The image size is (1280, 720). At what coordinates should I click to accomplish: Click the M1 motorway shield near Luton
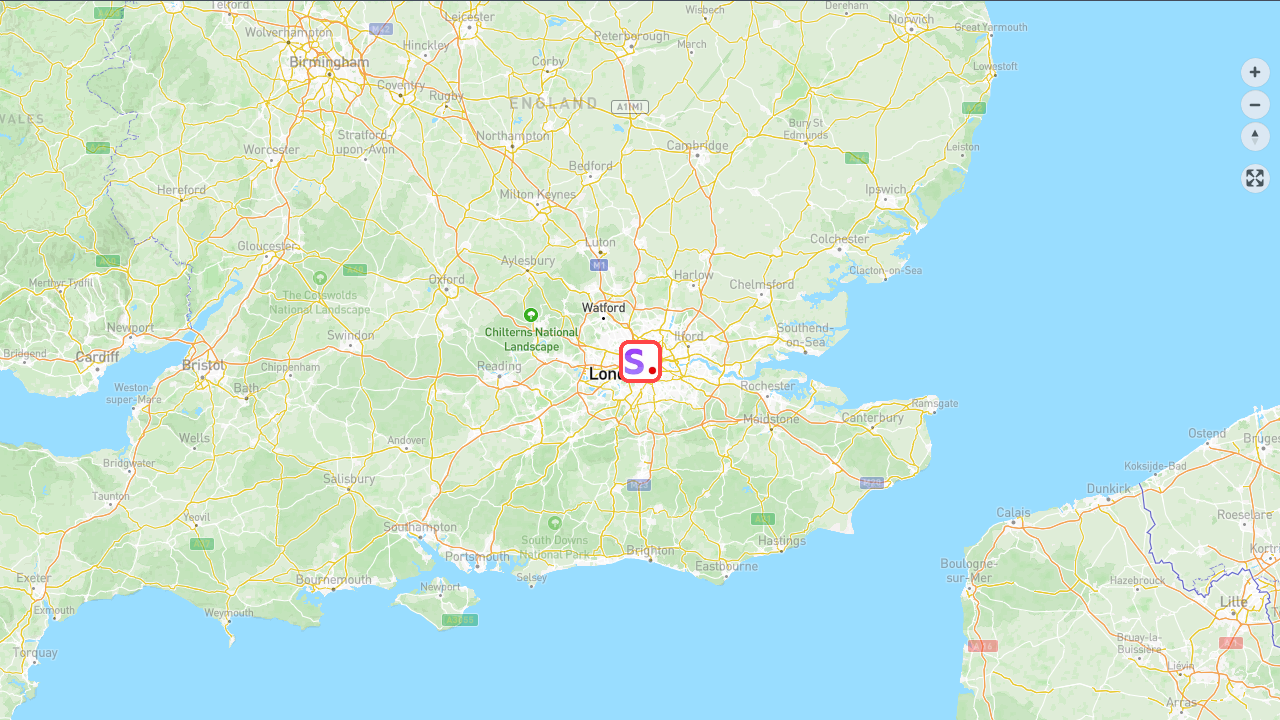point(599,265)
